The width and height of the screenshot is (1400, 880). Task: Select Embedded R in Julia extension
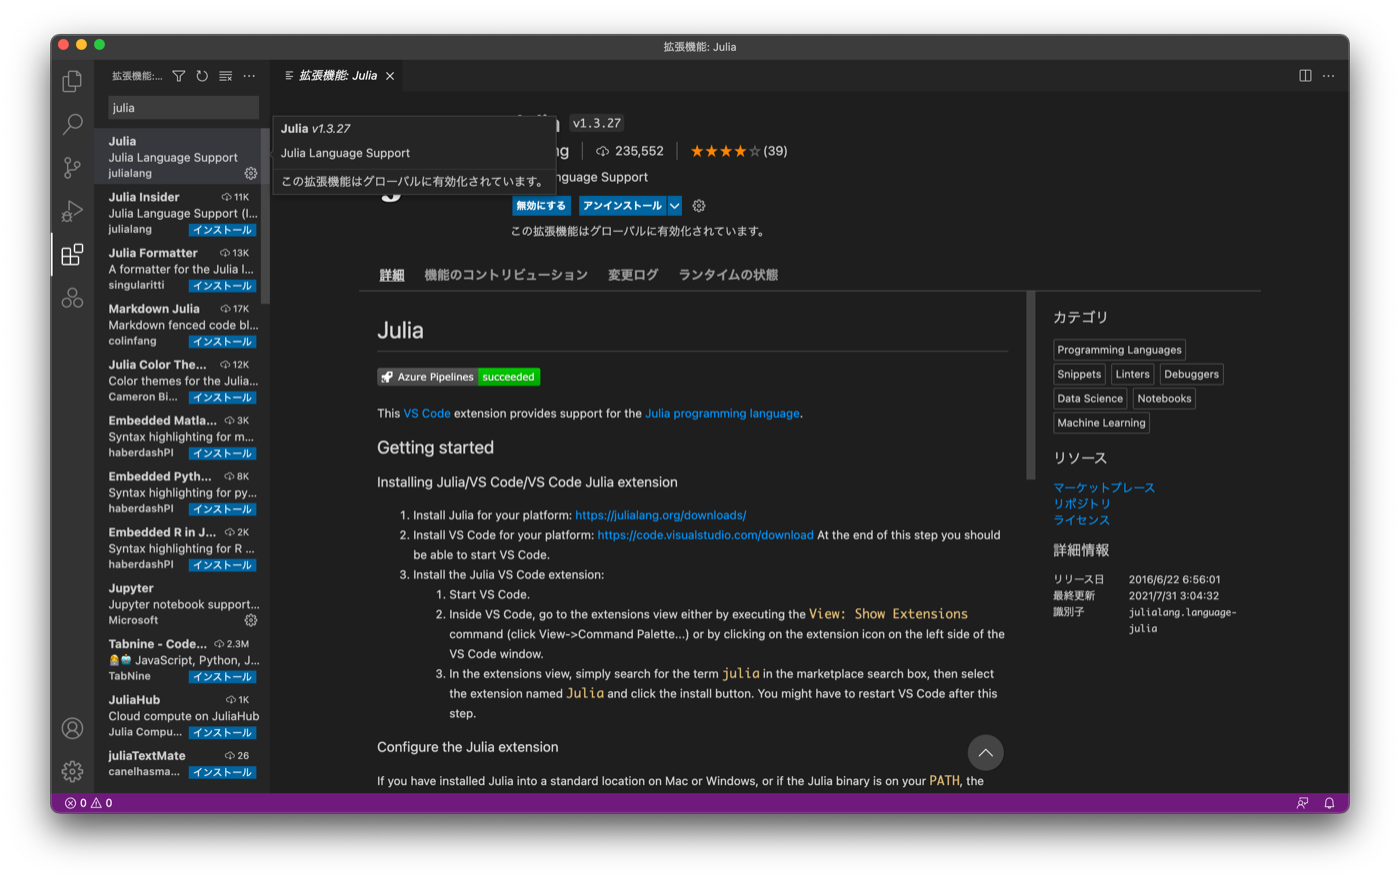[182, 548]
